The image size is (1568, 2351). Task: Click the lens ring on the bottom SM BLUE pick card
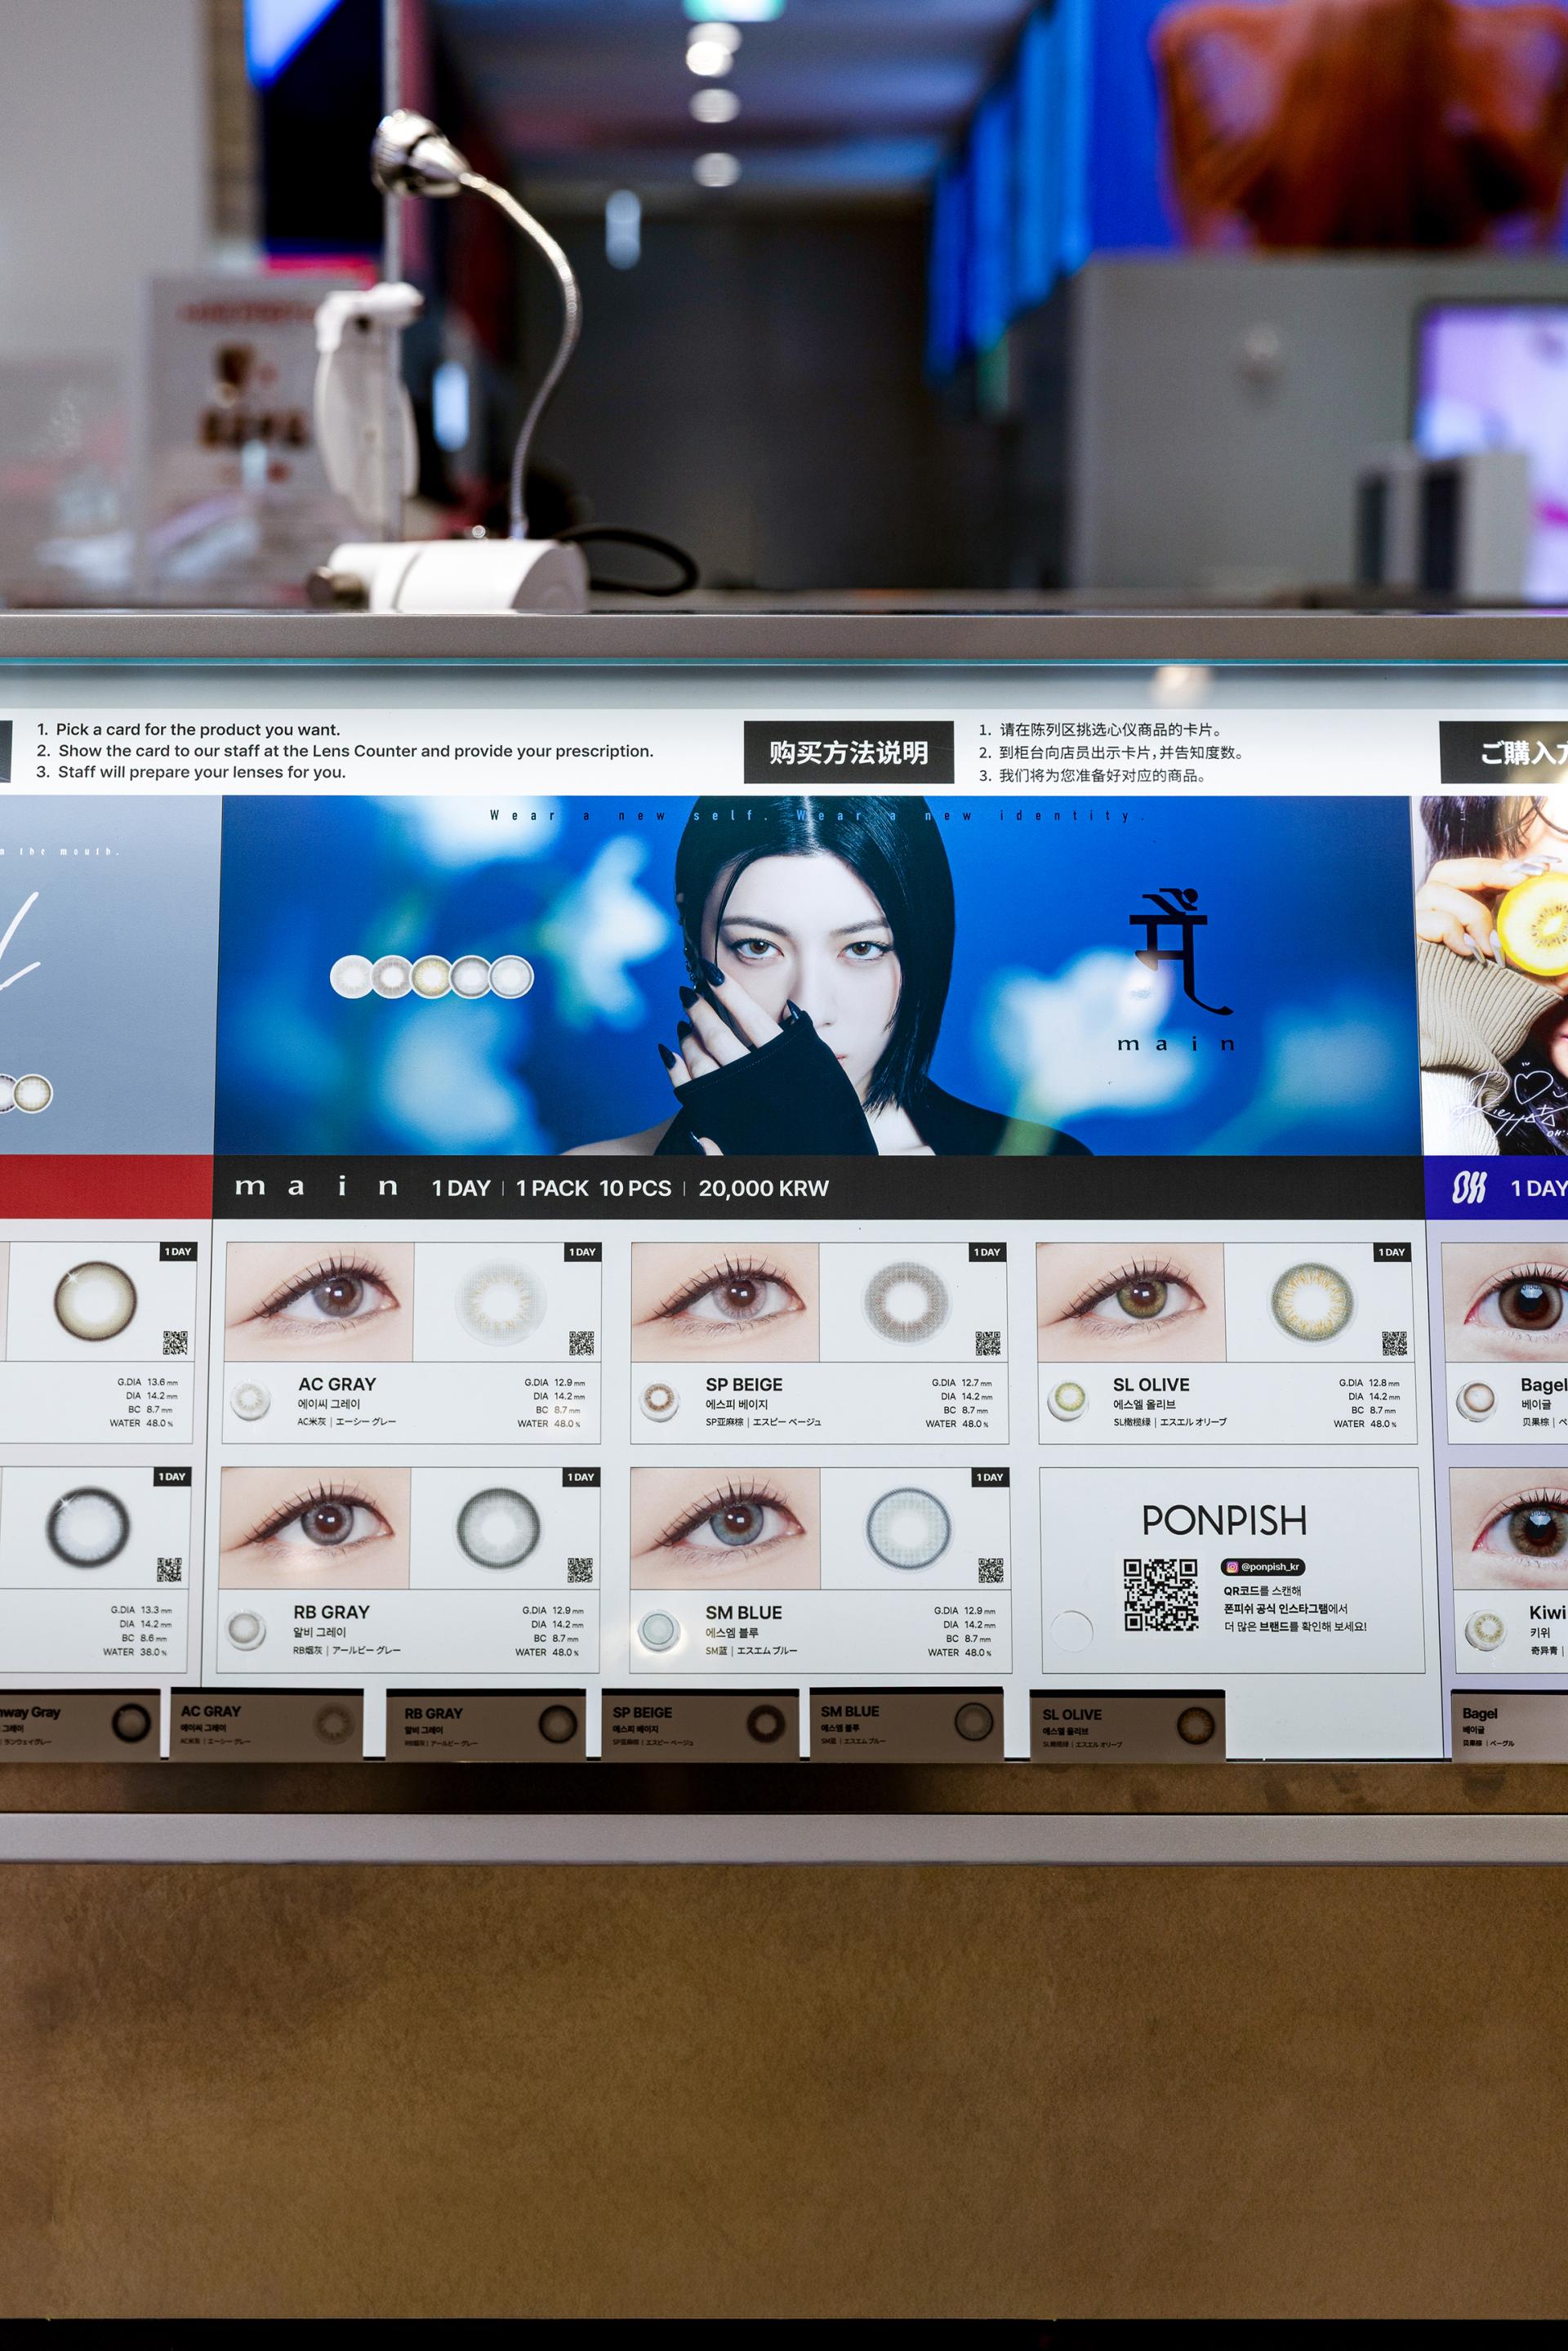tap(973, 1722)
